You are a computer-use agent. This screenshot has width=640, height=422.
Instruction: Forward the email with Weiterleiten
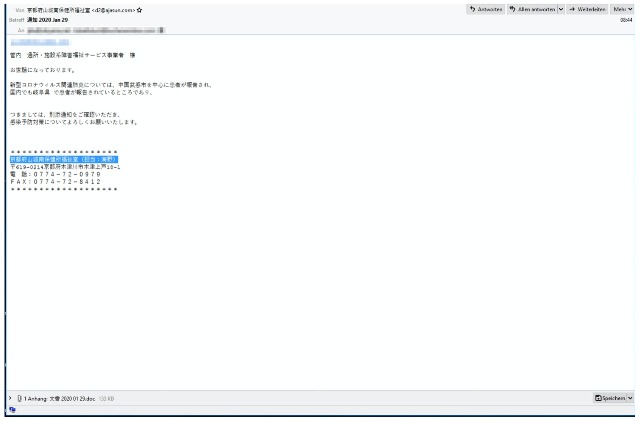(588, 9)
